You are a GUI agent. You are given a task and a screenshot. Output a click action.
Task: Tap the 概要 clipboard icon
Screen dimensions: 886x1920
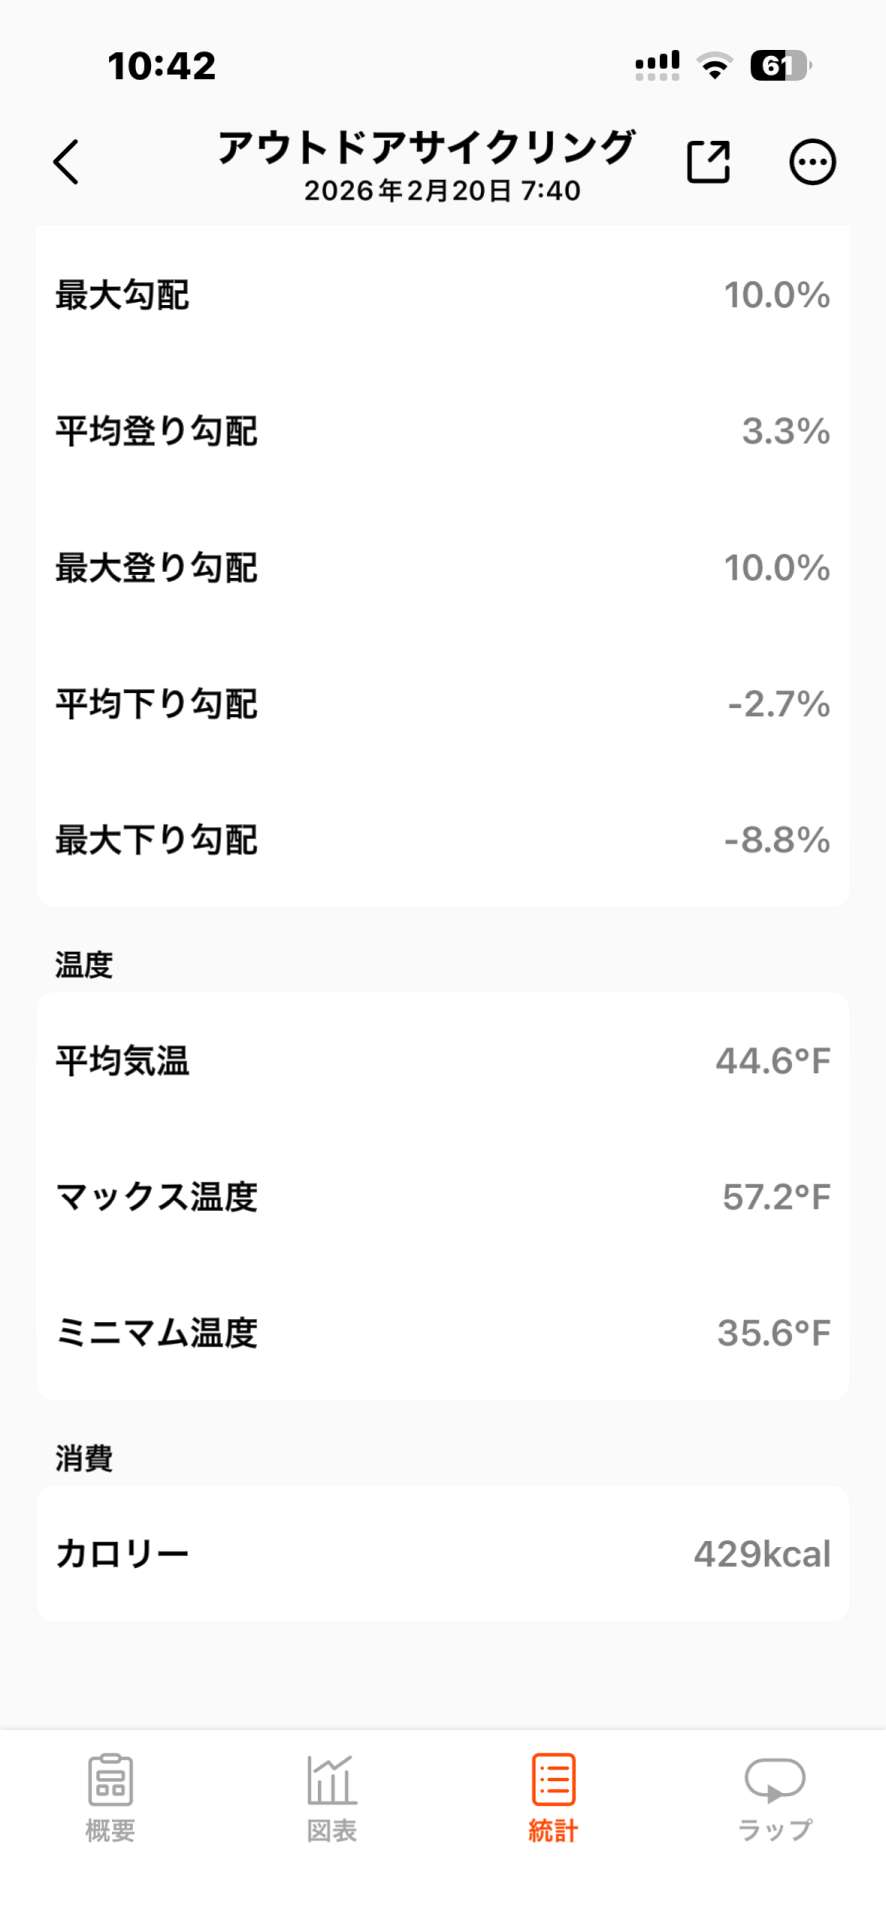(110, 1779)
